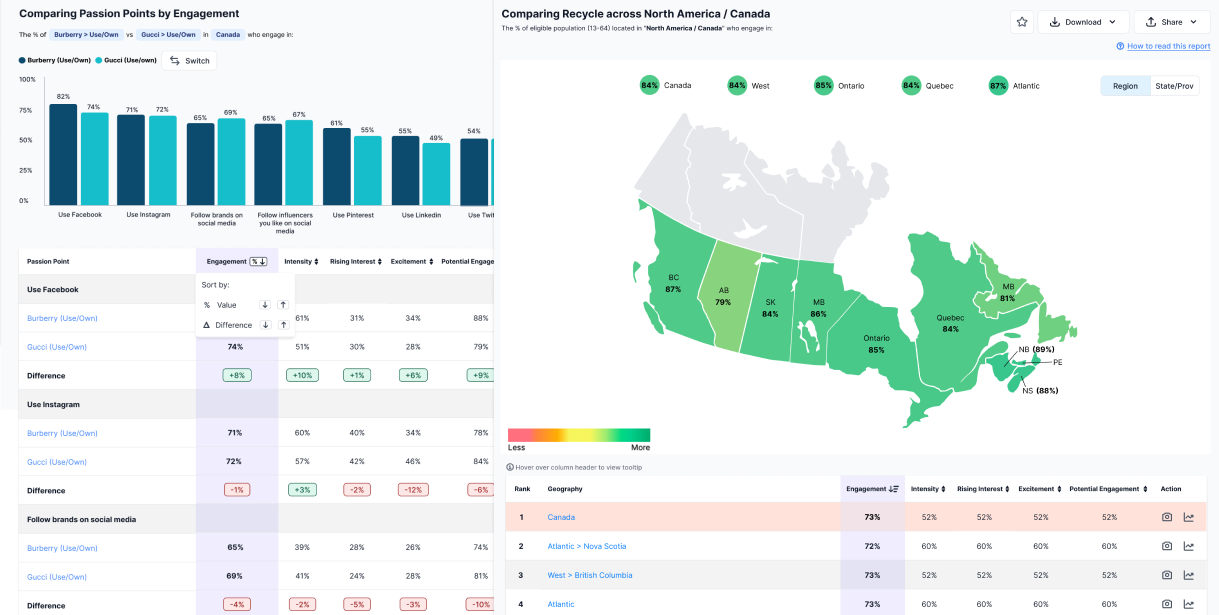Image resolution: width=1219 pixels, height=615 pixels.
Task: Select BC province on the map
Action: tap(673, 283)
